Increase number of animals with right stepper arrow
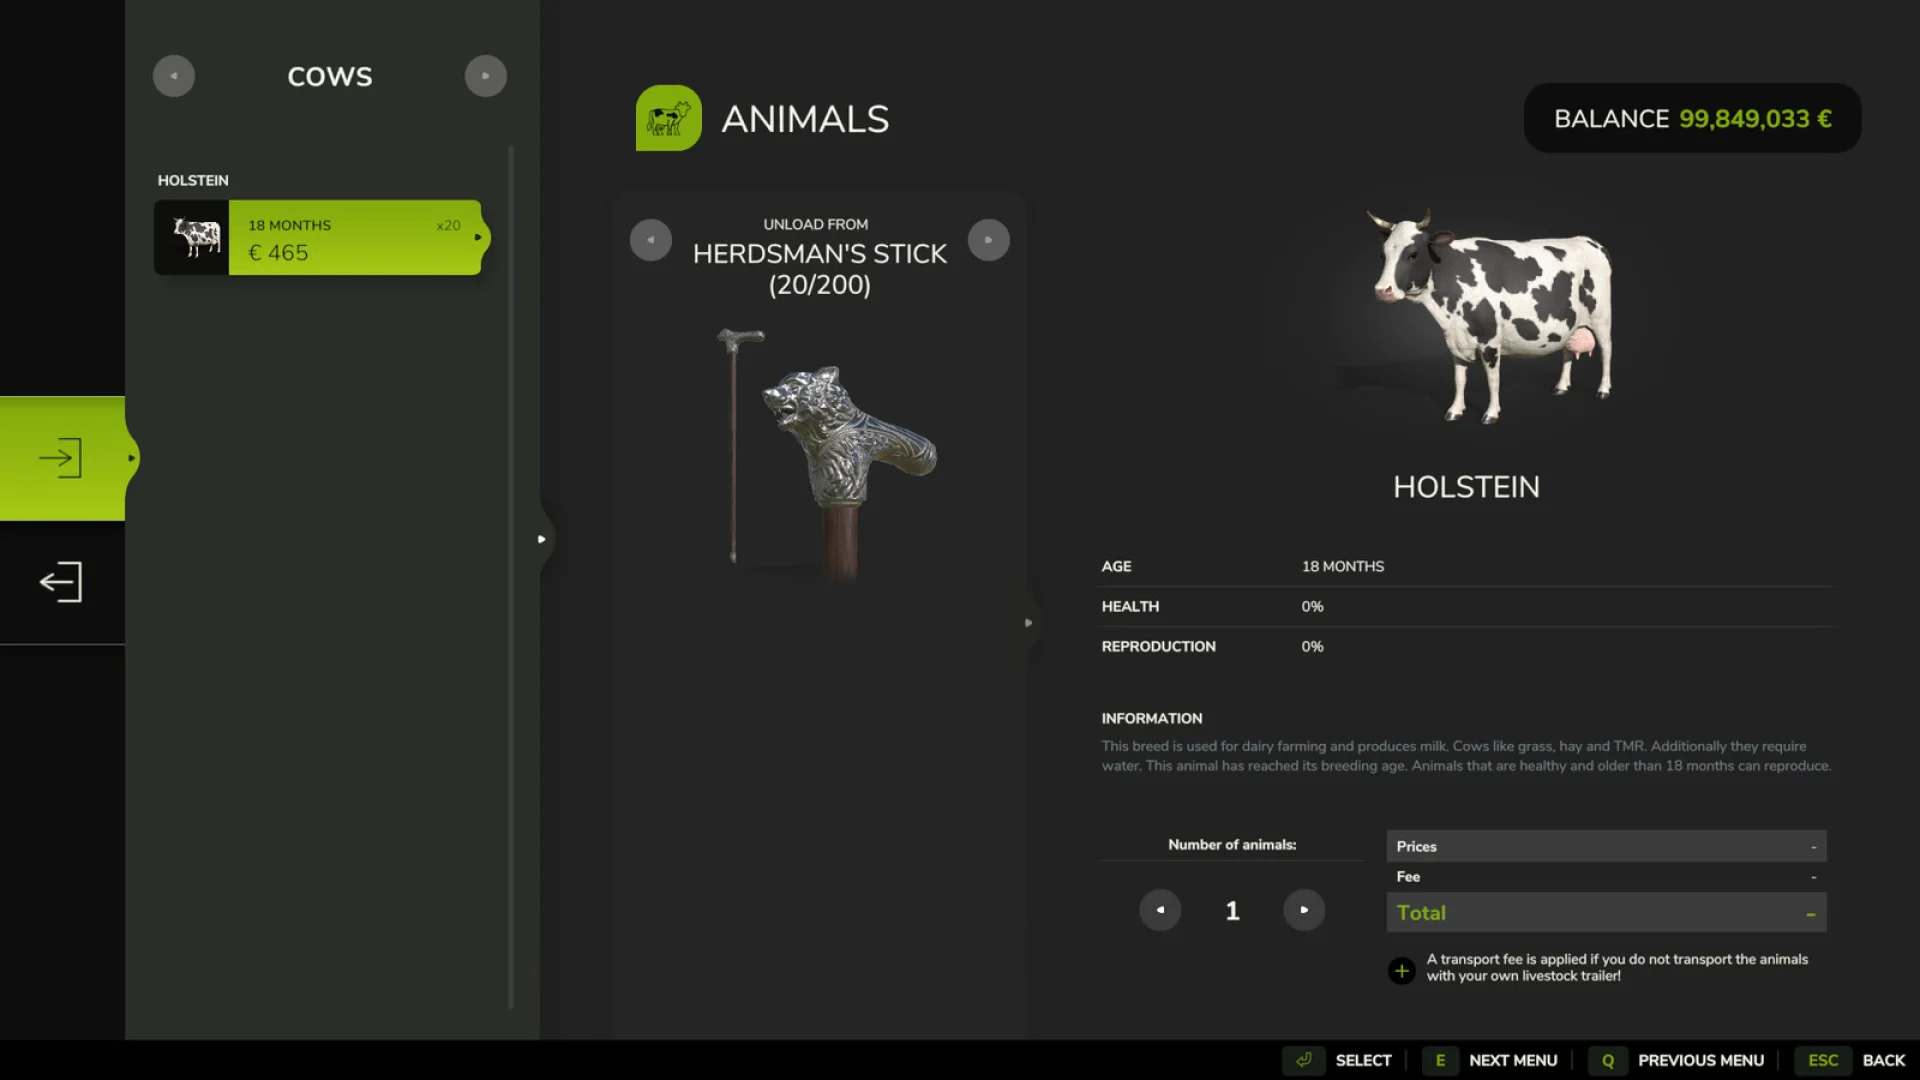Image resolution: width=1920 pixels, height=1080 pixels. point(1304,910)
